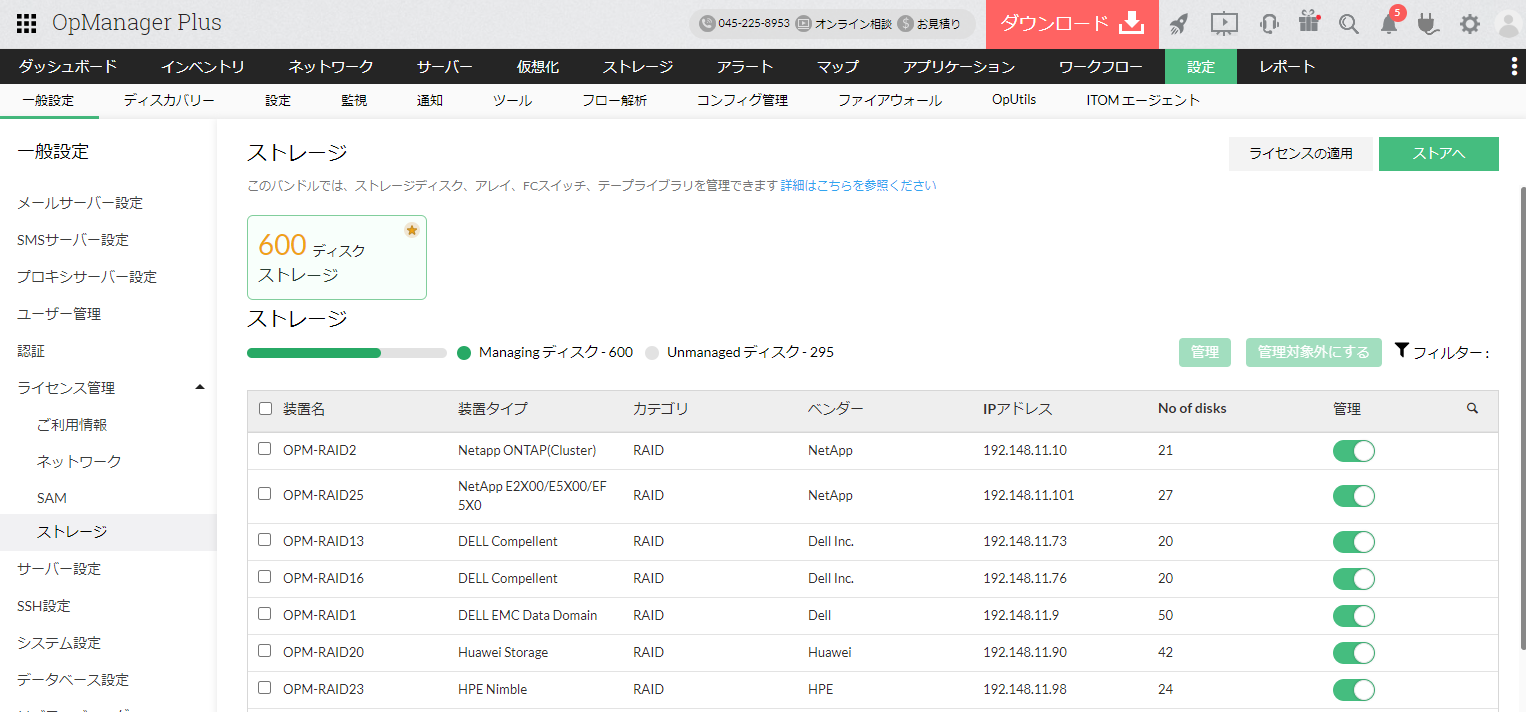Switch to the アラート main tab
Screen dimensions: 1526x712
(x=745, y=67)
